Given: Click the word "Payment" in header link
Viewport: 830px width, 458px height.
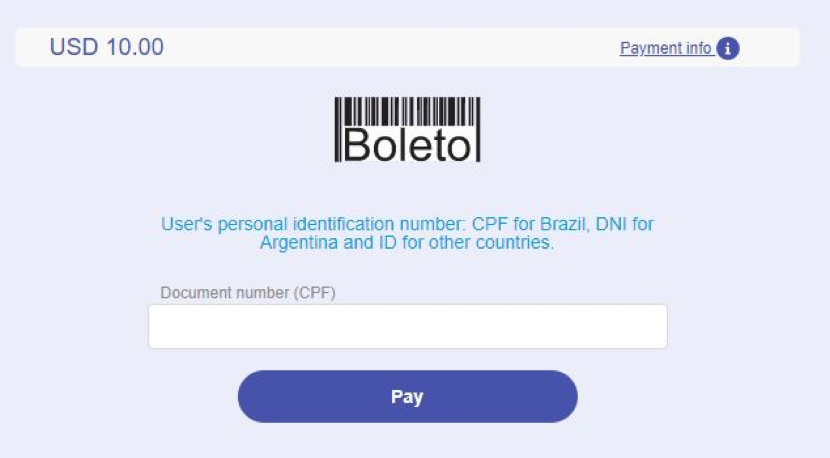Looking at the screenshot, I should pos(650,49).
